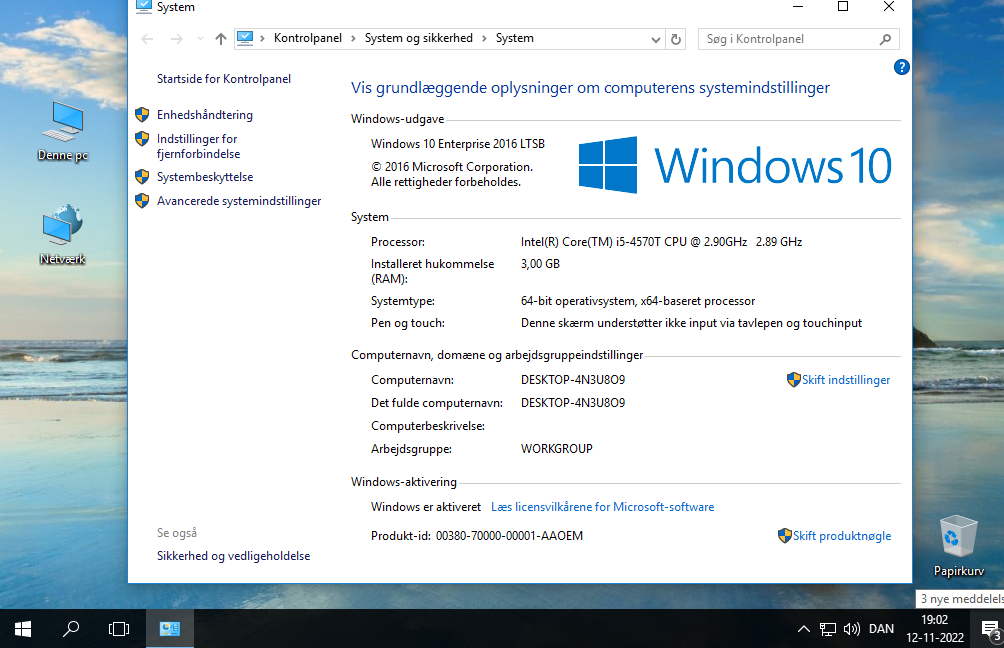Maximize the System window
Viewport: 1004px width, 648px height.
click(843, 6)
